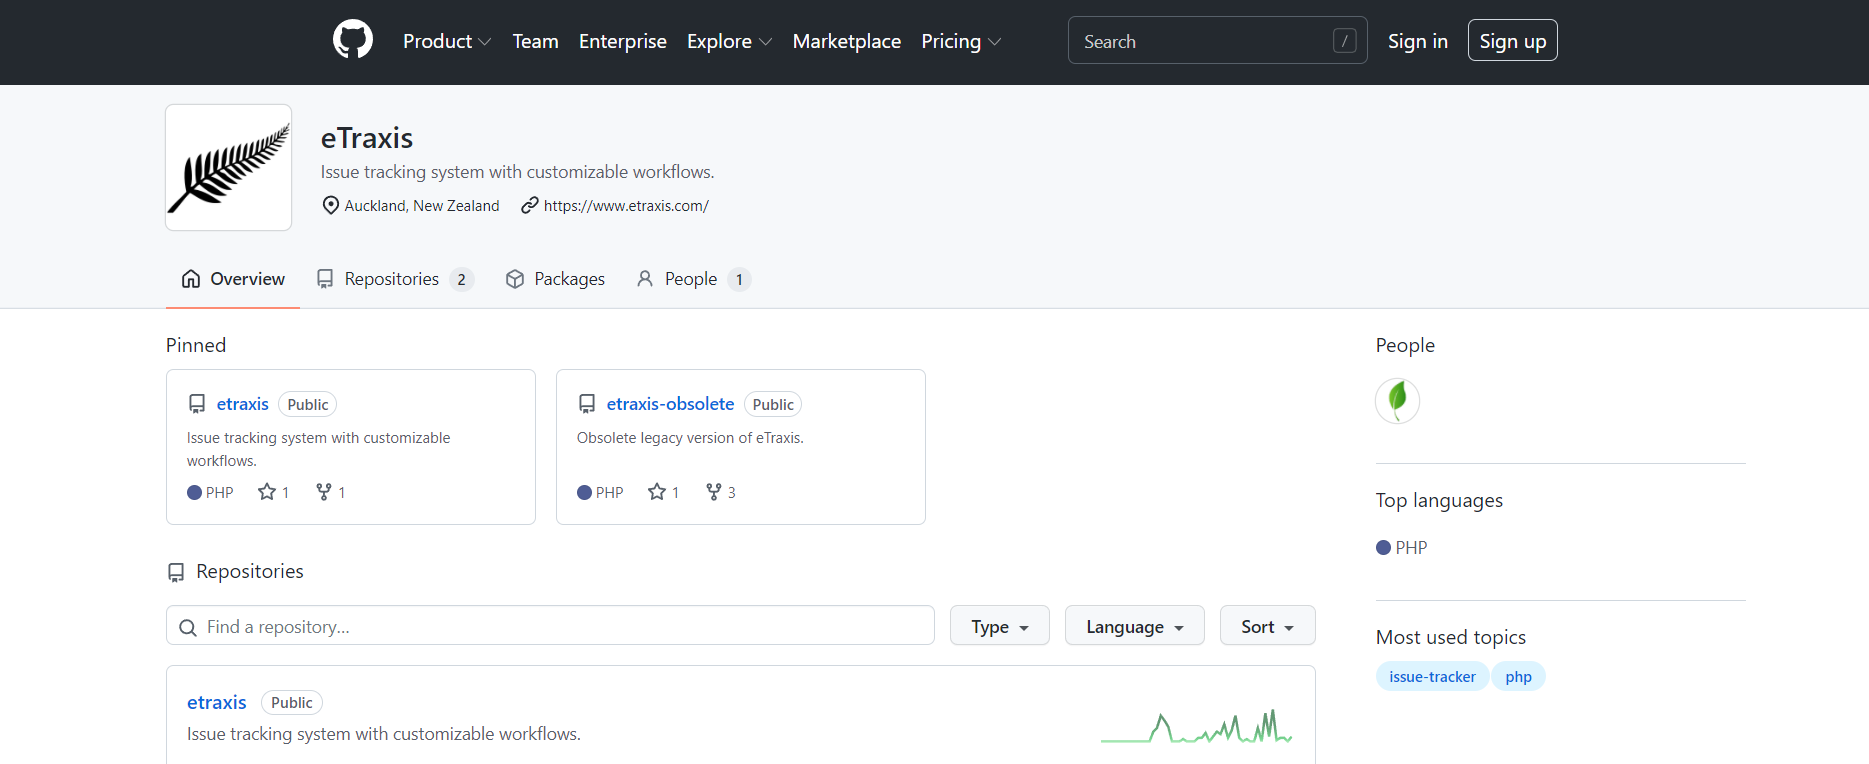Click 'Obsolete legacy version of eTraxis.' description
Image resolution: width=1869 pixels, height=764 pixels.
[690, 438]
